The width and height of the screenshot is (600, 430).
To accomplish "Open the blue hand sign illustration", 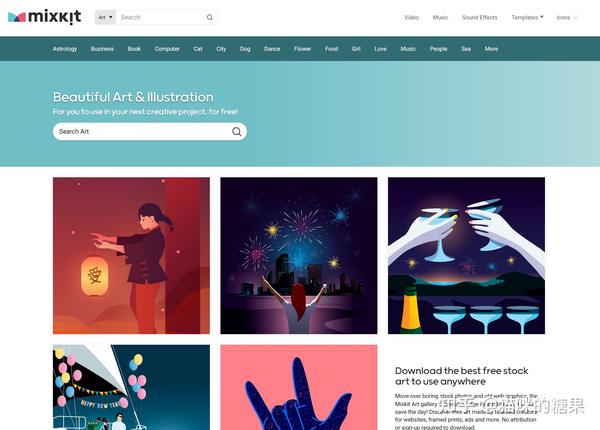I will pyautogui.click(x=299, y=387).
